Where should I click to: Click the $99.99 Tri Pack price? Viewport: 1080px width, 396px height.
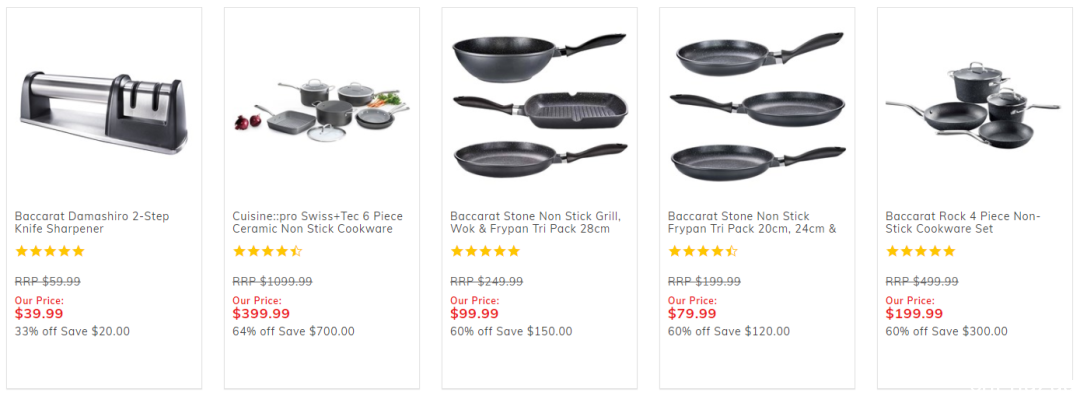[475, 314]
